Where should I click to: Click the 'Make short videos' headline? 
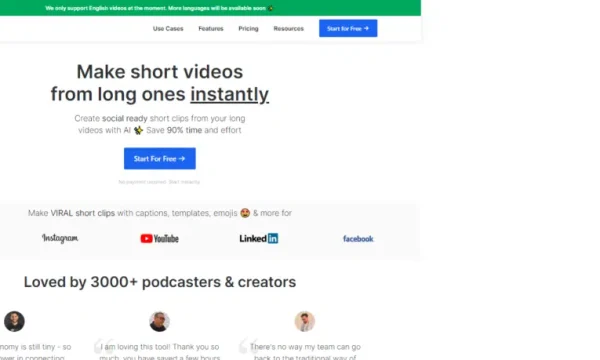160,72
